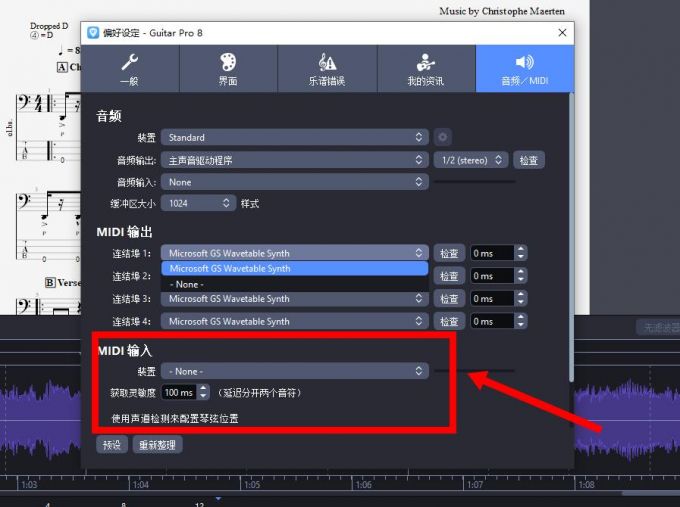This screenshot has height=507, width=680.
Task: Open the audio device gear settings
Action: pos(442,137)
